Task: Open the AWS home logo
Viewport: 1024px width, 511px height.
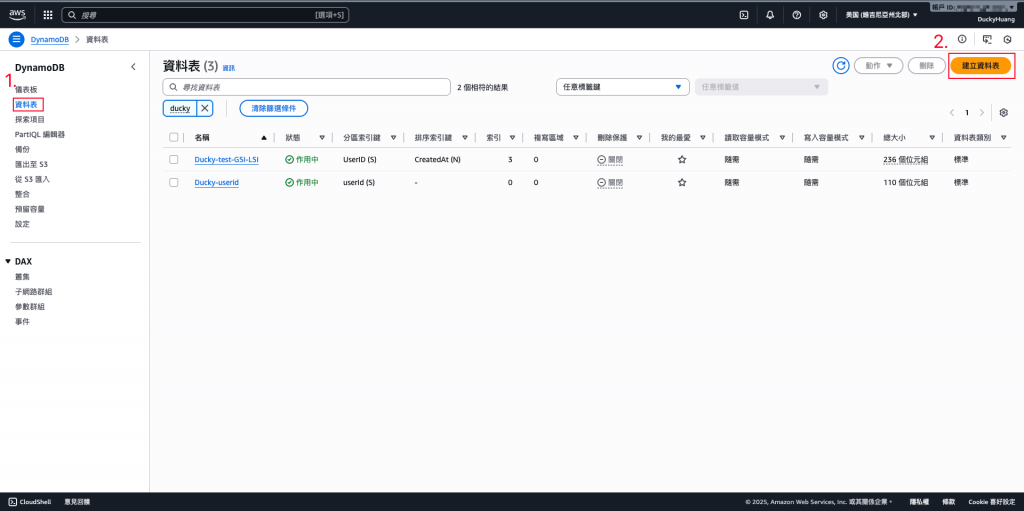Action: (17, 14)
